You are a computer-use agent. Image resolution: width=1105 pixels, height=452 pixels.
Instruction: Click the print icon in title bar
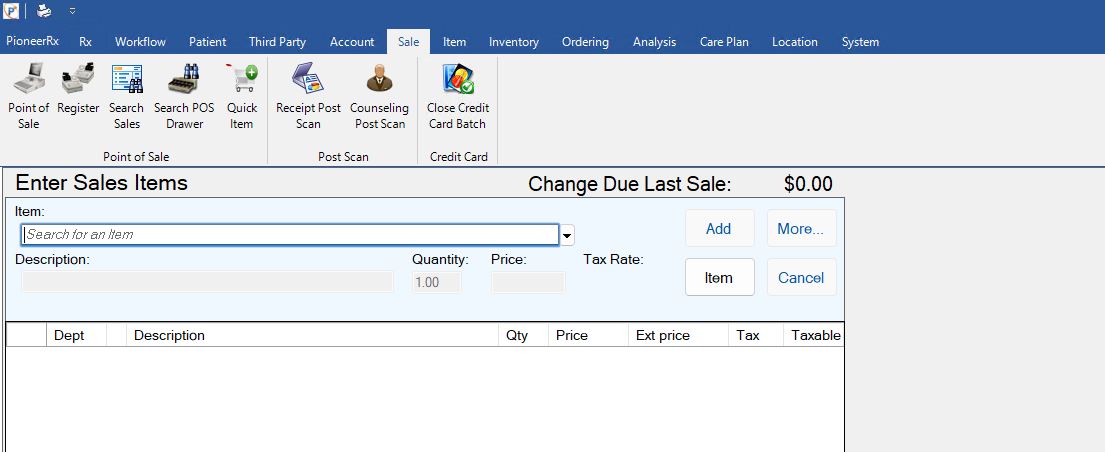pos(44,11)
